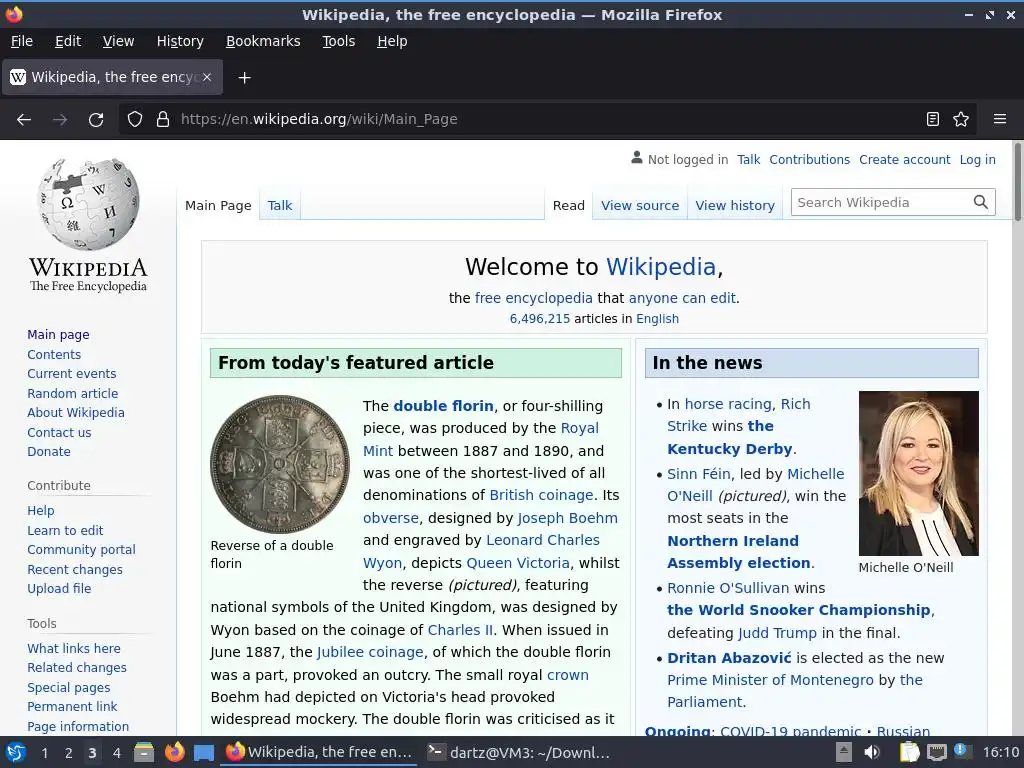Click the Donate sidebar link
The image size is (1024, 768).
point(49,451)
